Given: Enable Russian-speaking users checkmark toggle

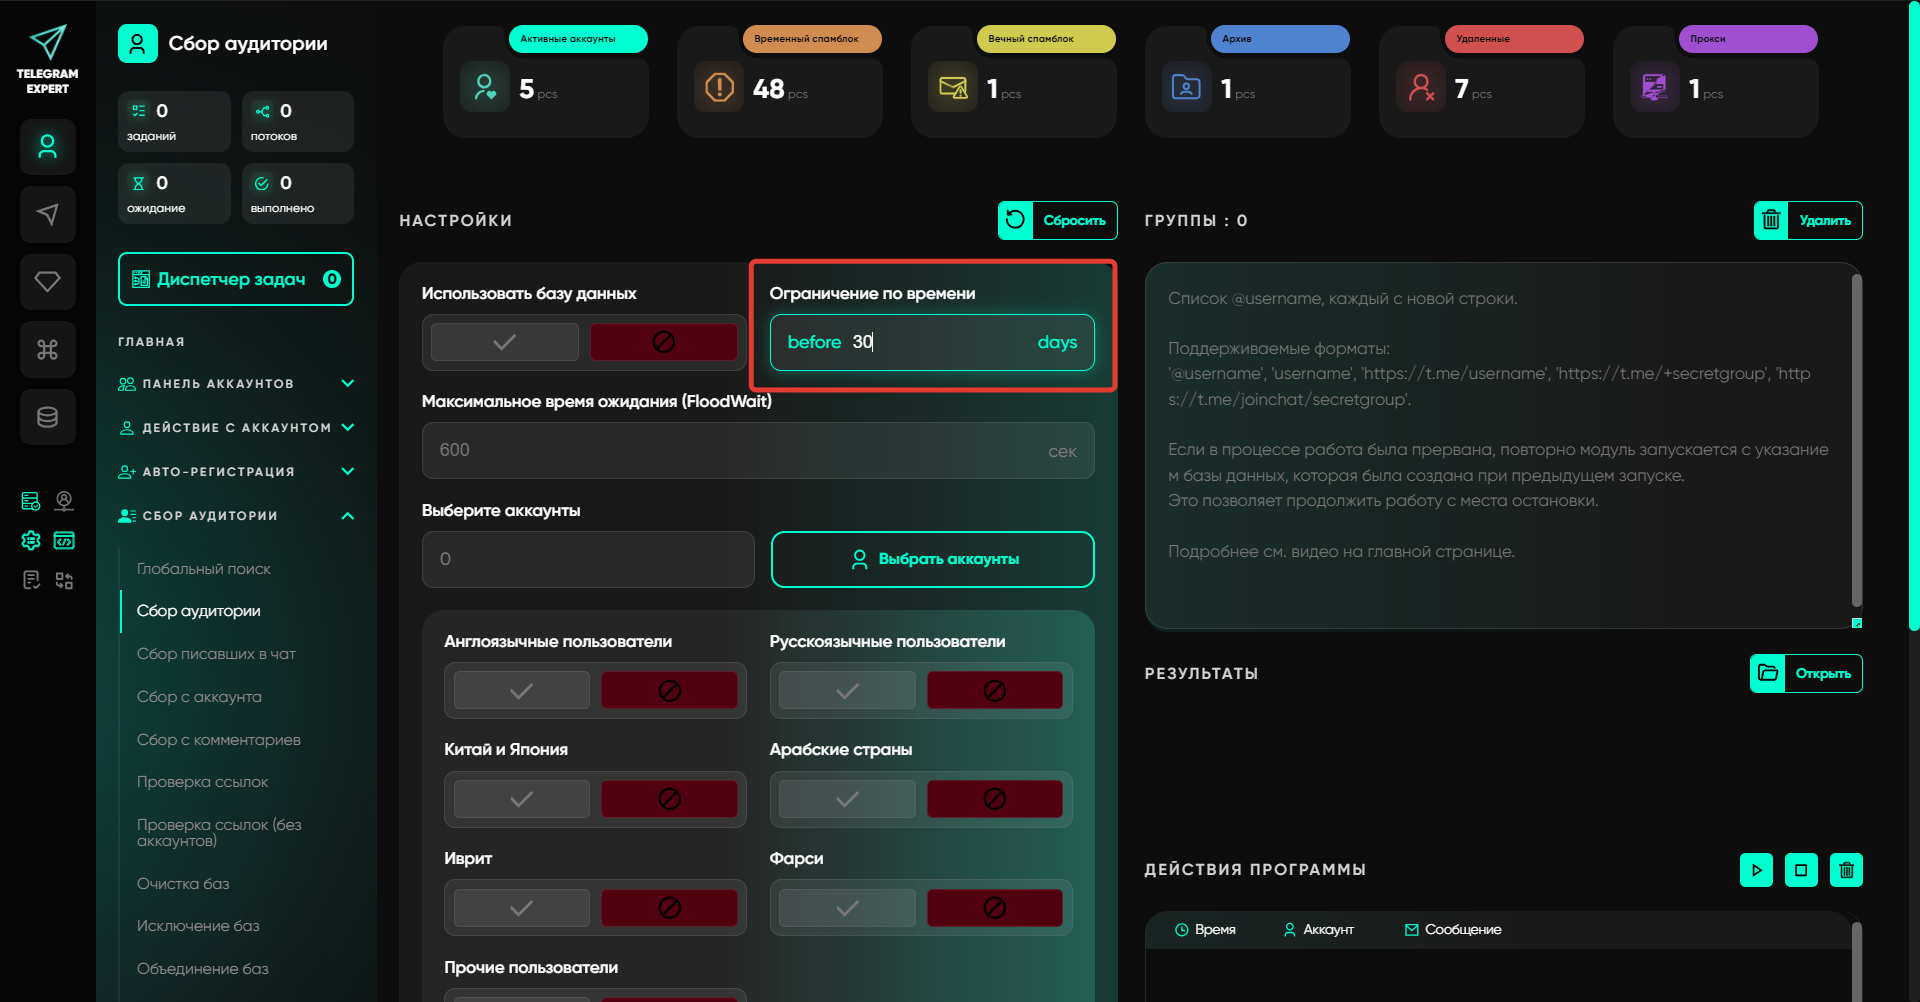Looking at the screenshot, I should pyautogui.click(x=847, y=691).
